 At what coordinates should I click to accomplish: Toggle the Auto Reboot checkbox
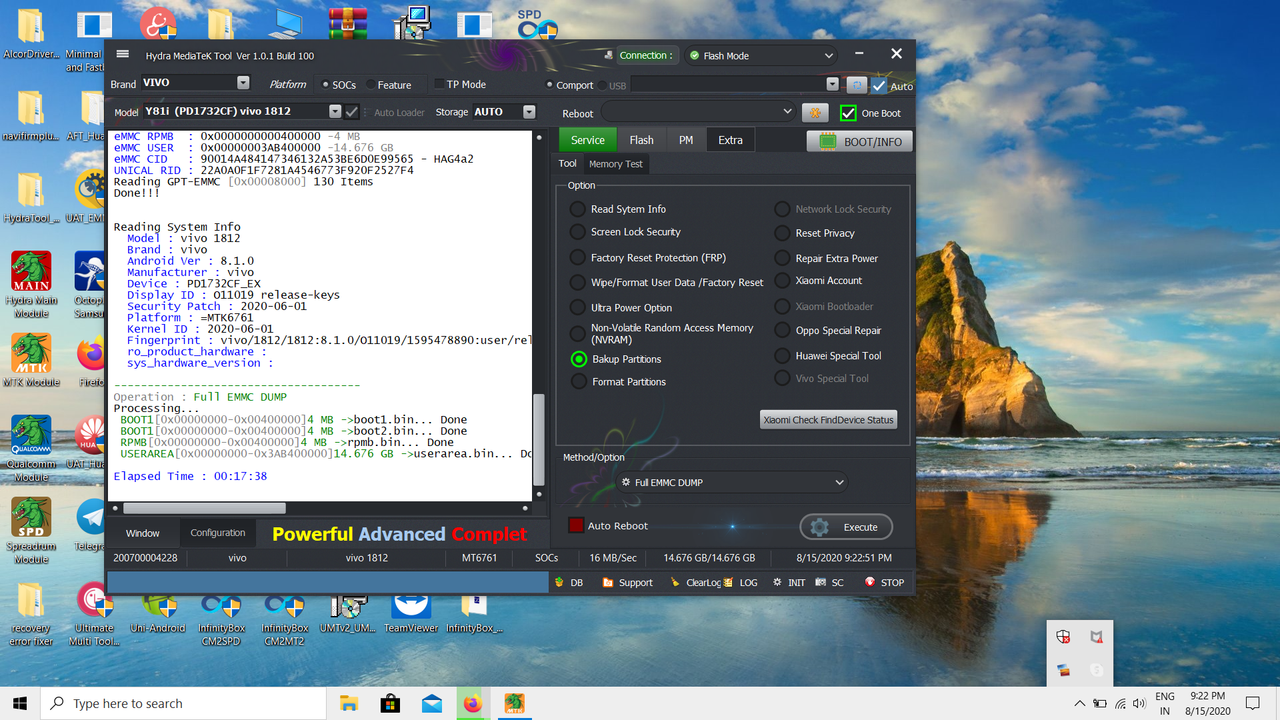point(575,525)
